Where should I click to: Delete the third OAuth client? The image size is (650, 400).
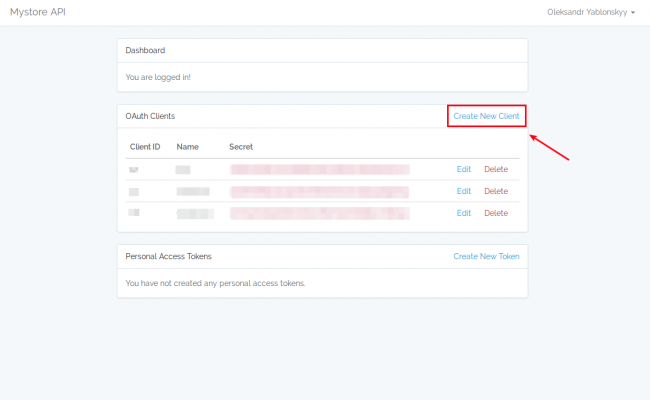496,213
